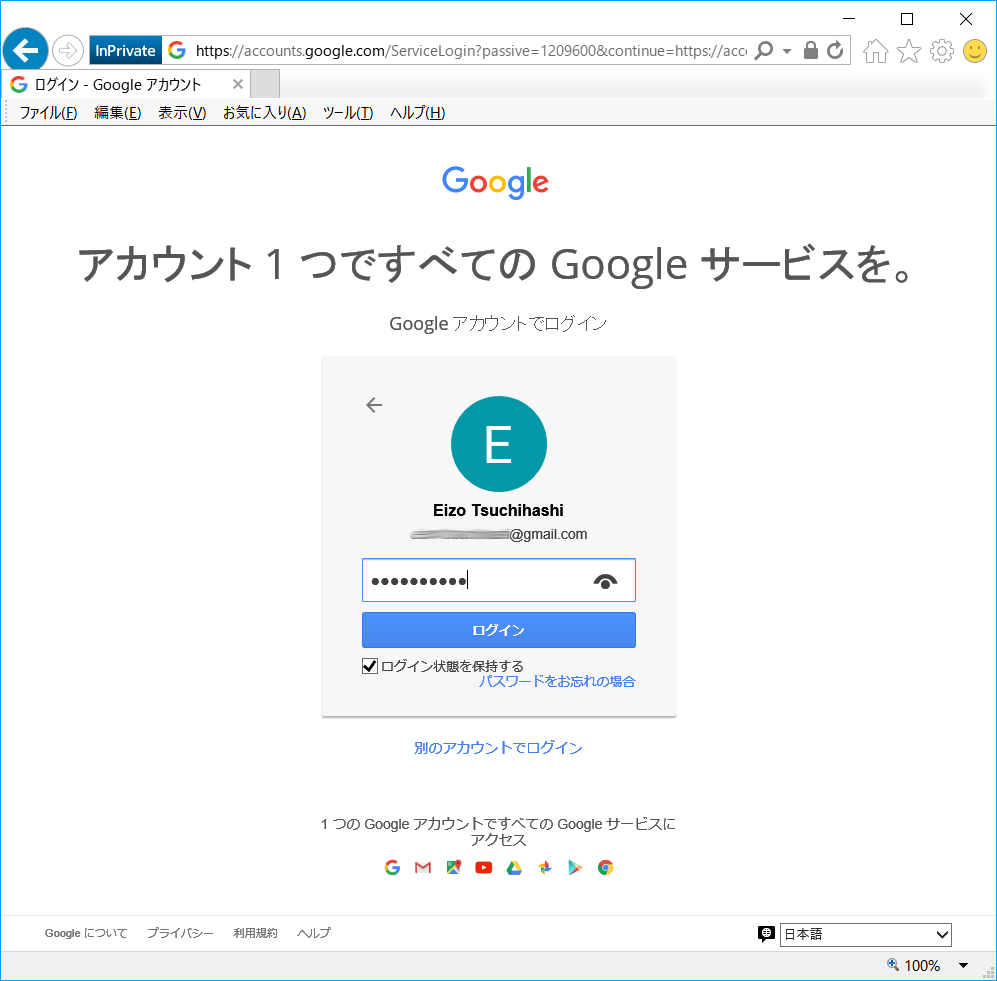Click the zoom magnifier icon in status bar
This screenshot has width=997, height=981.
pyautogui.click(x=893, y=964)
